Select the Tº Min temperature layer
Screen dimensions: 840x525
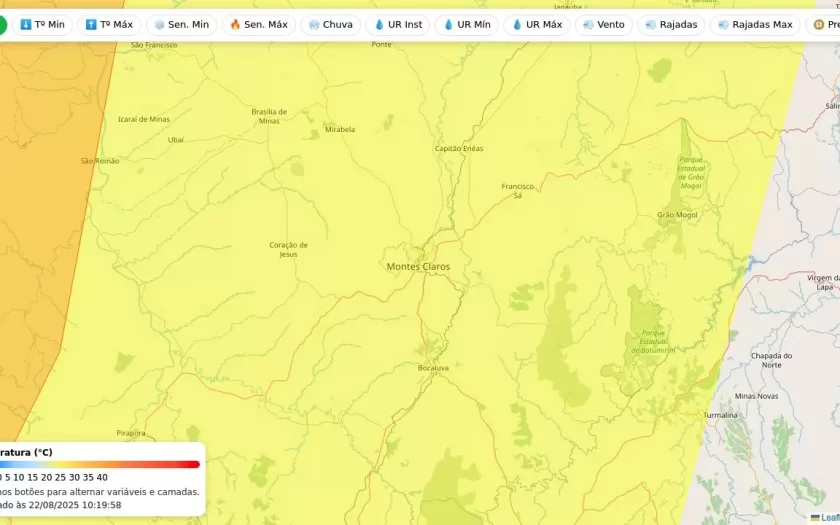(x=42, y=24)
